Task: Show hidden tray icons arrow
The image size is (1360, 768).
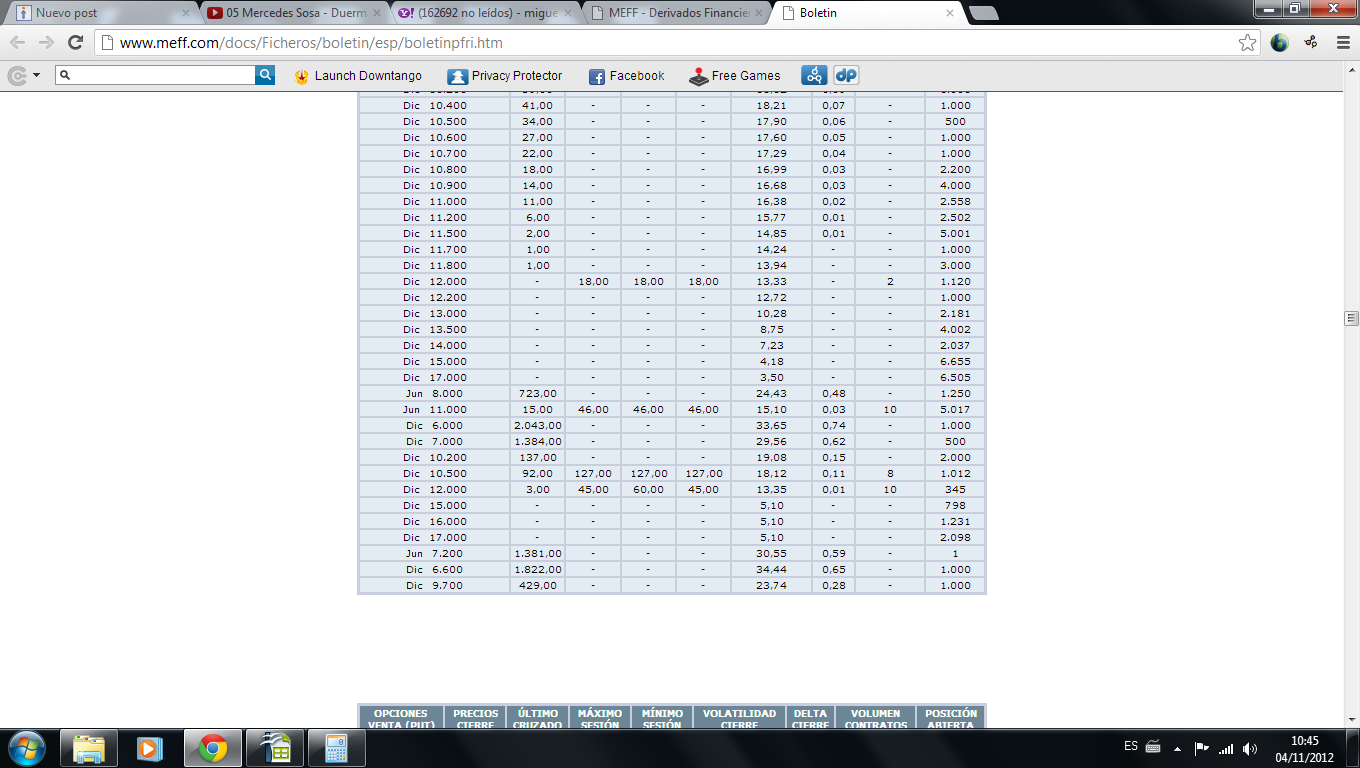Action: pyautogui.click(x=1177, y=748)
